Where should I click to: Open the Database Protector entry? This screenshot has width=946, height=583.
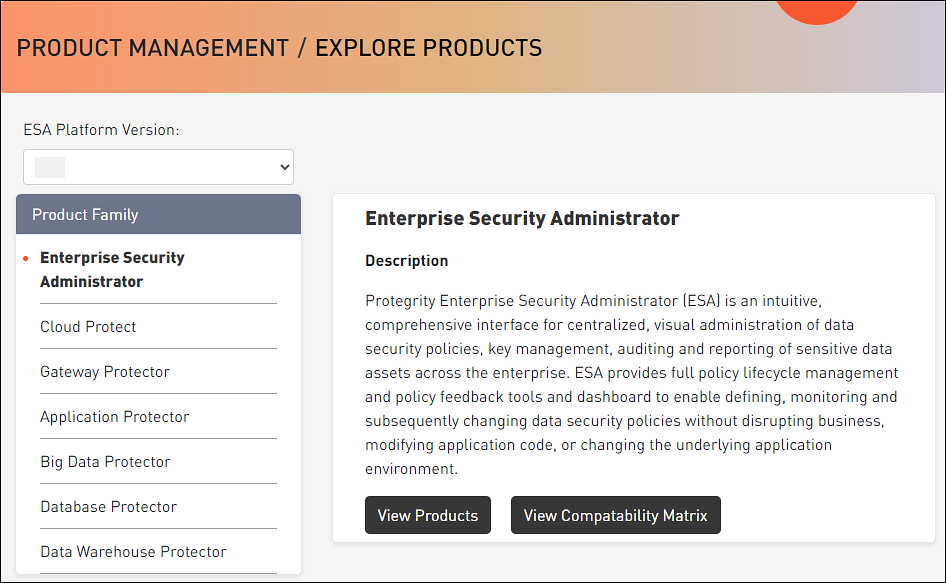108,506
